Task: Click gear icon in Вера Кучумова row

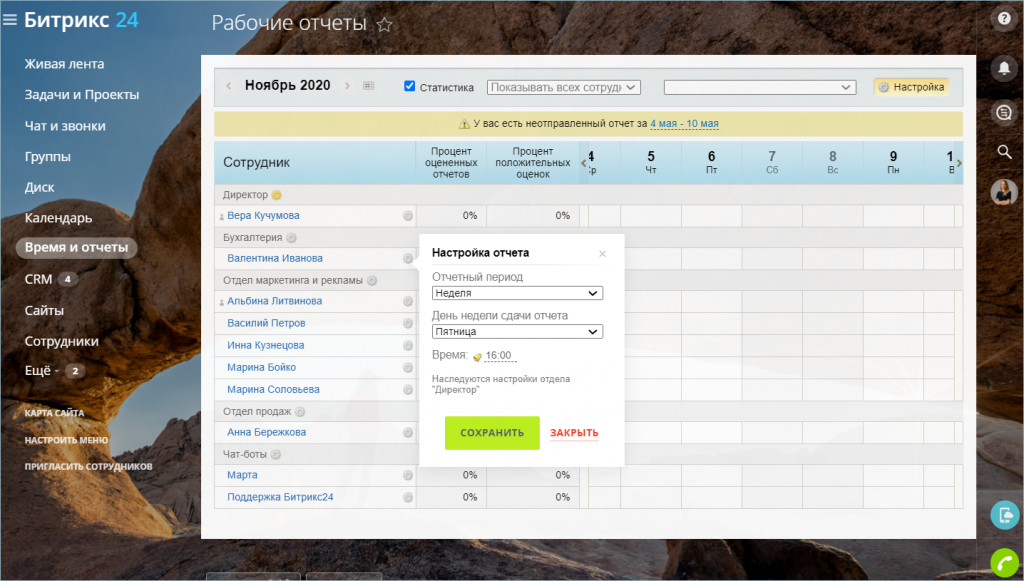Action: tap(408, 216)
